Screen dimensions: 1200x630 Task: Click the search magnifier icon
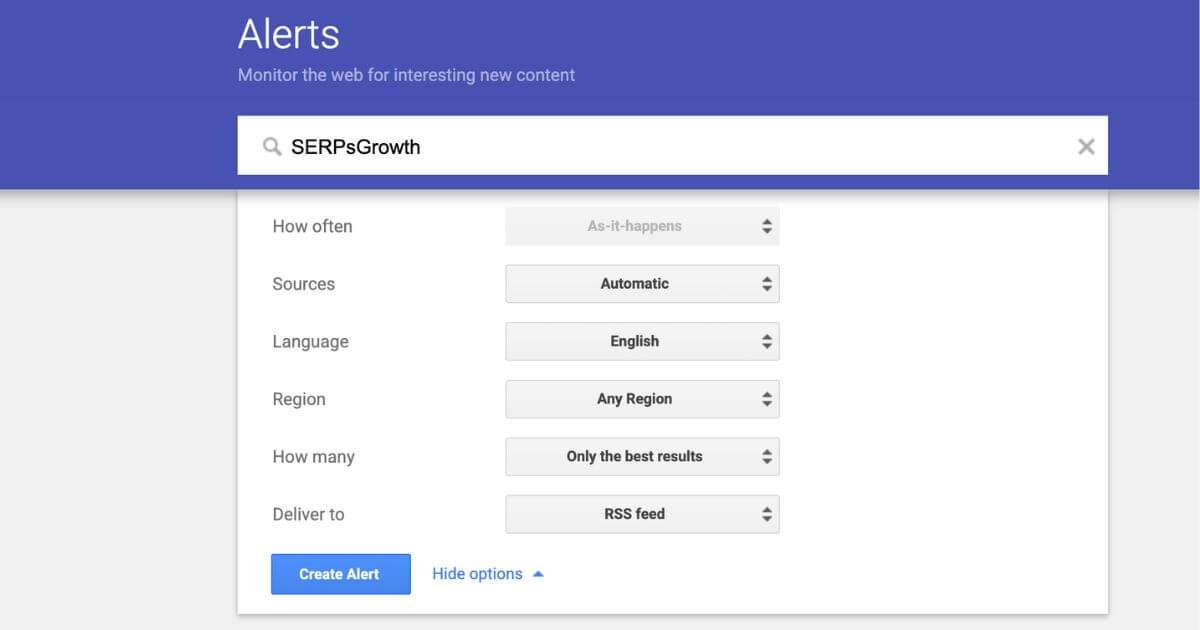tap(271, 146)
